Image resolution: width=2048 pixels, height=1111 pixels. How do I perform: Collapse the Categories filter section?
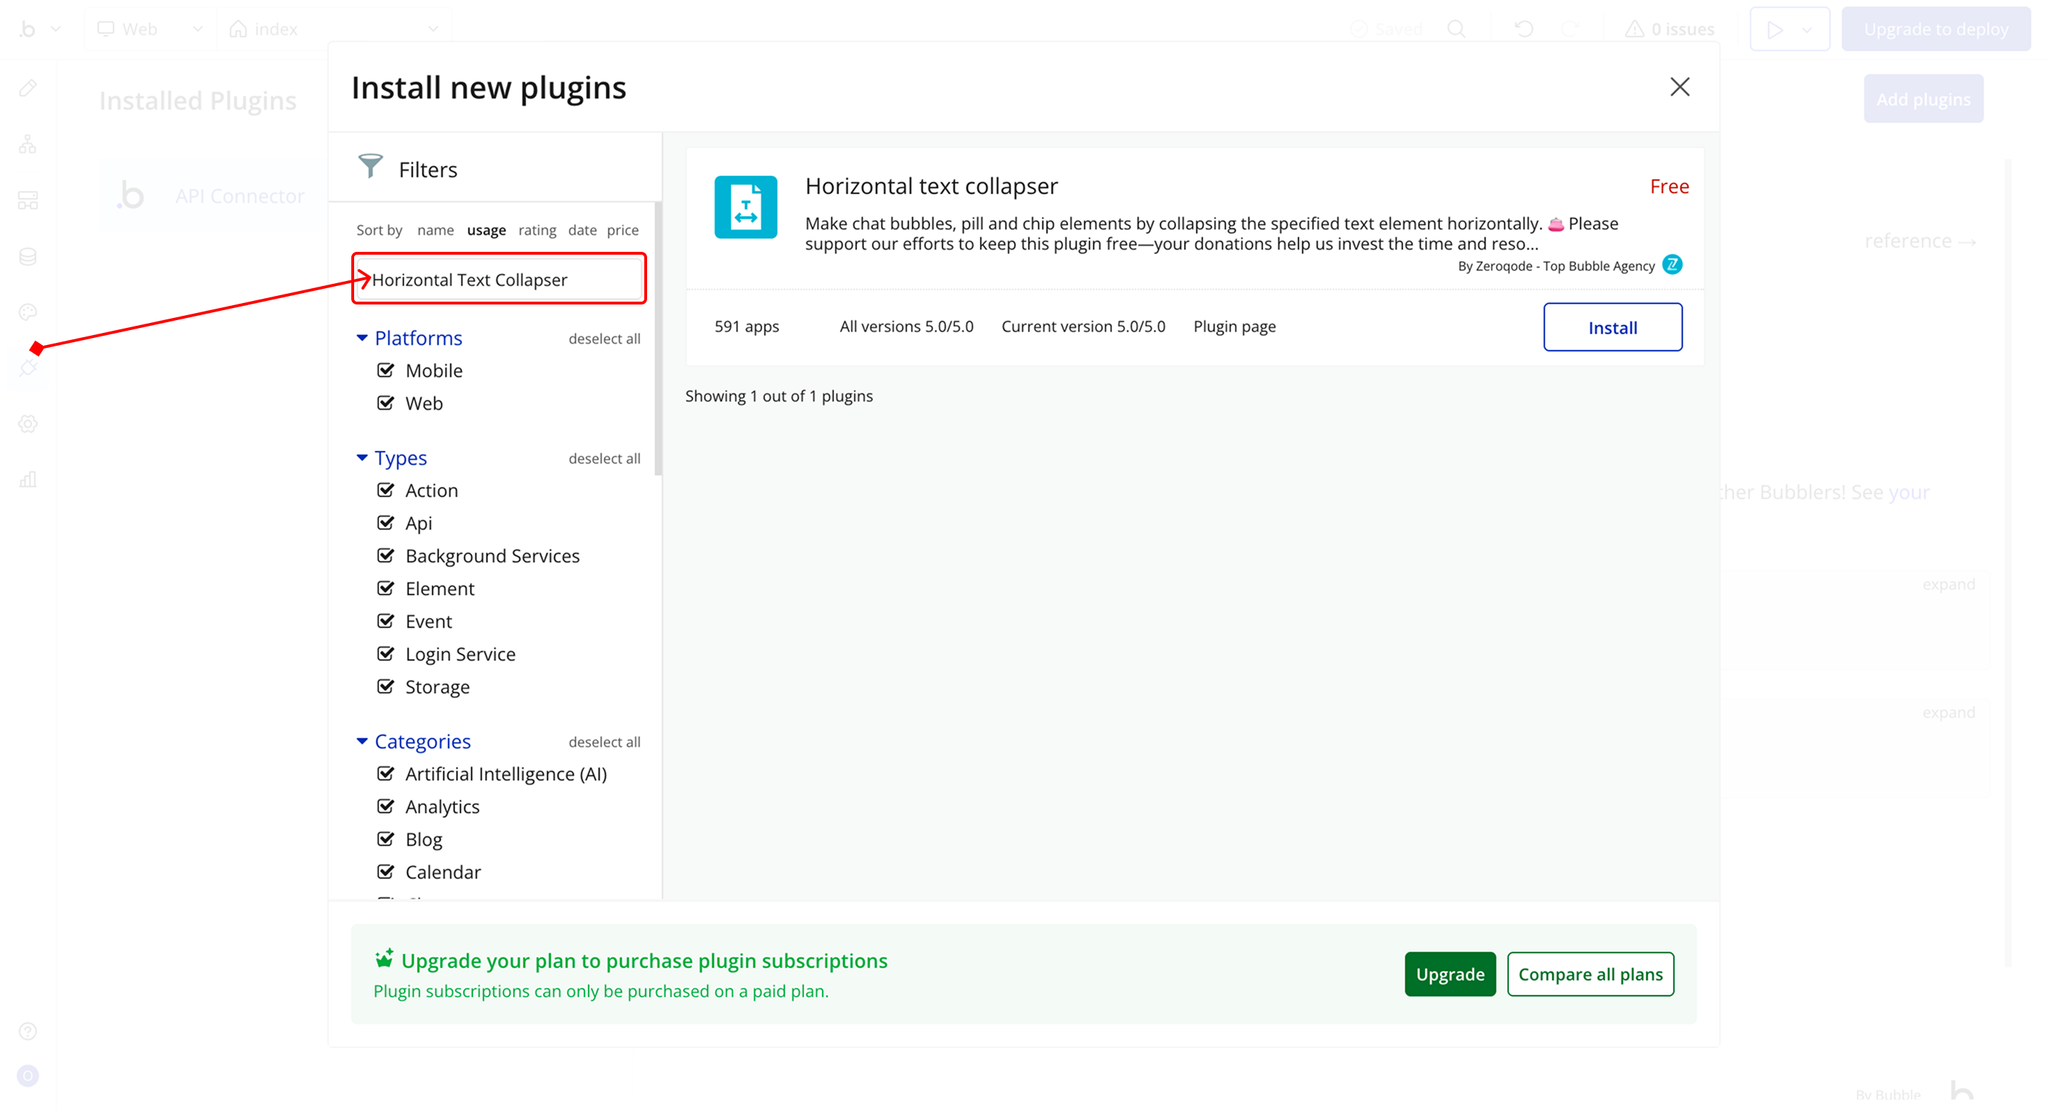coord(362,741)
